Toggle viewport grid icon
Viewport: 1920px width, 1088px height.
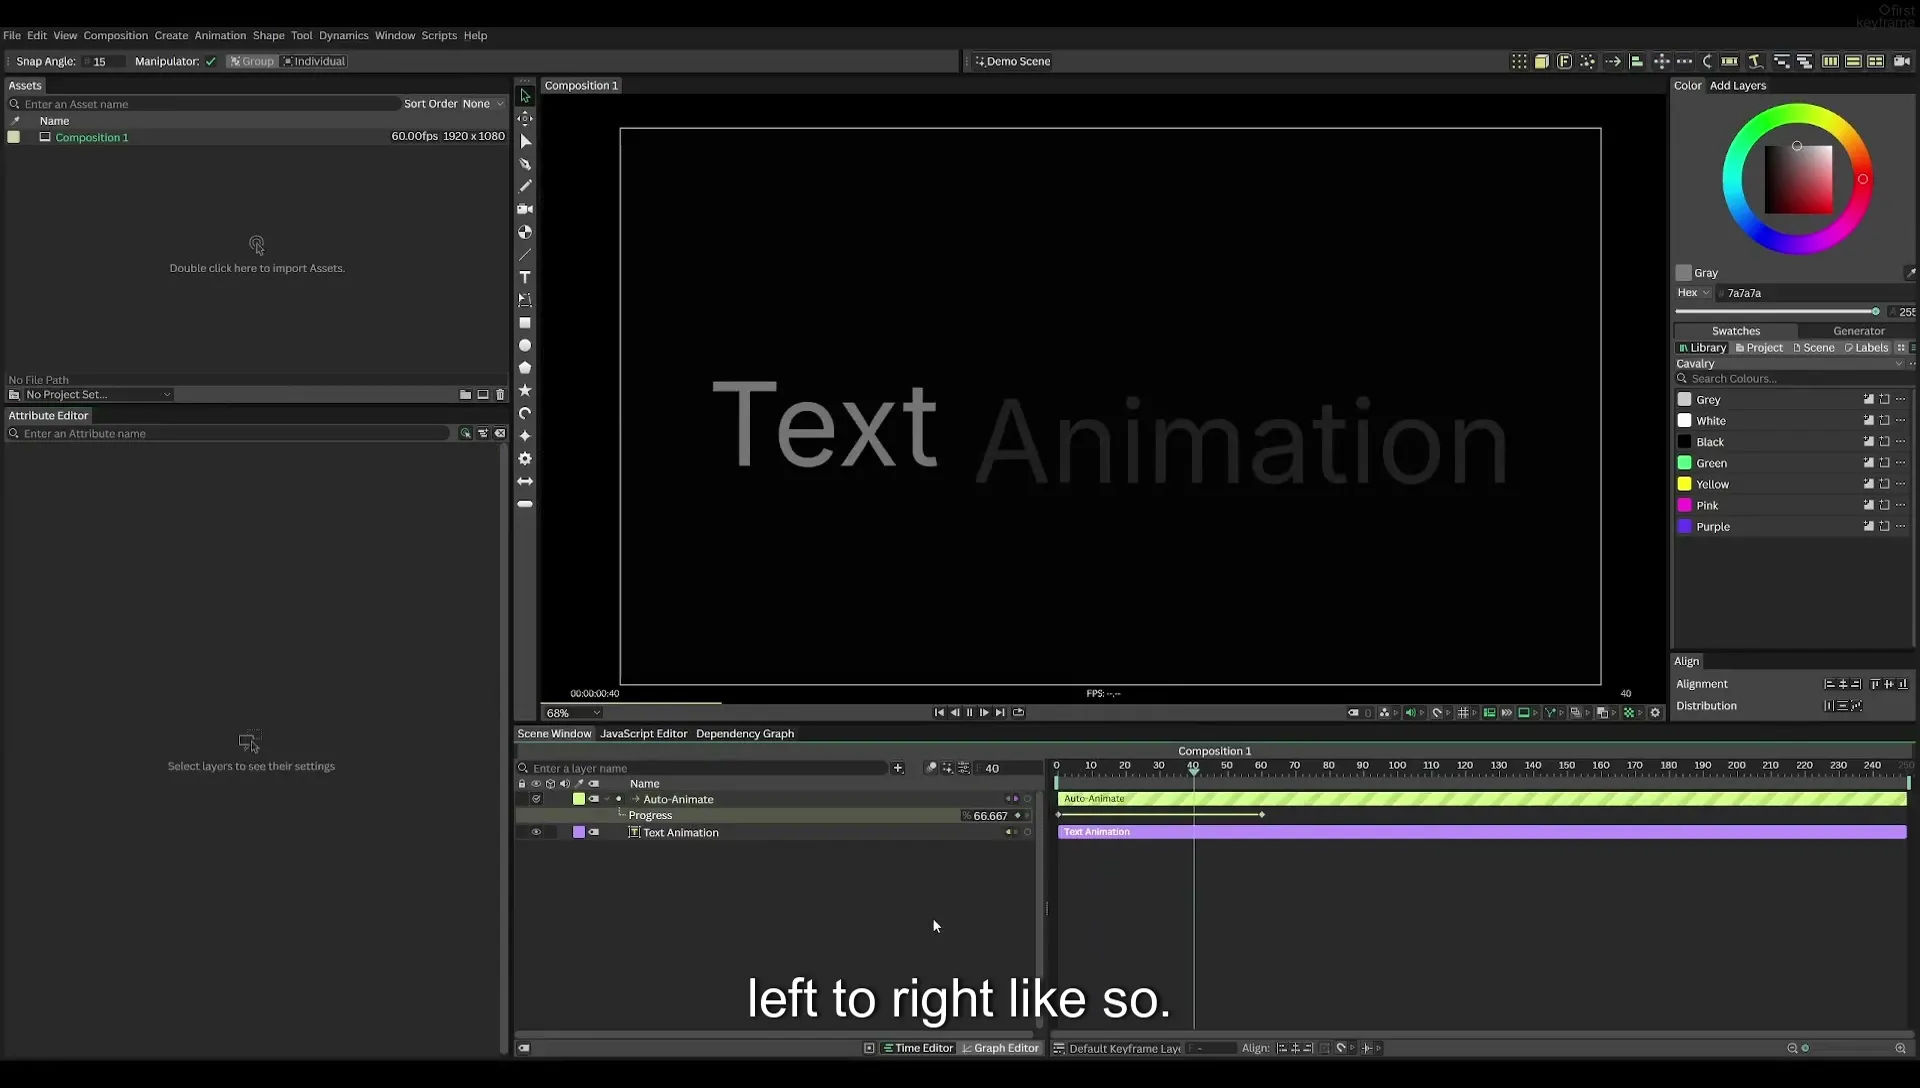[1463, 713]
